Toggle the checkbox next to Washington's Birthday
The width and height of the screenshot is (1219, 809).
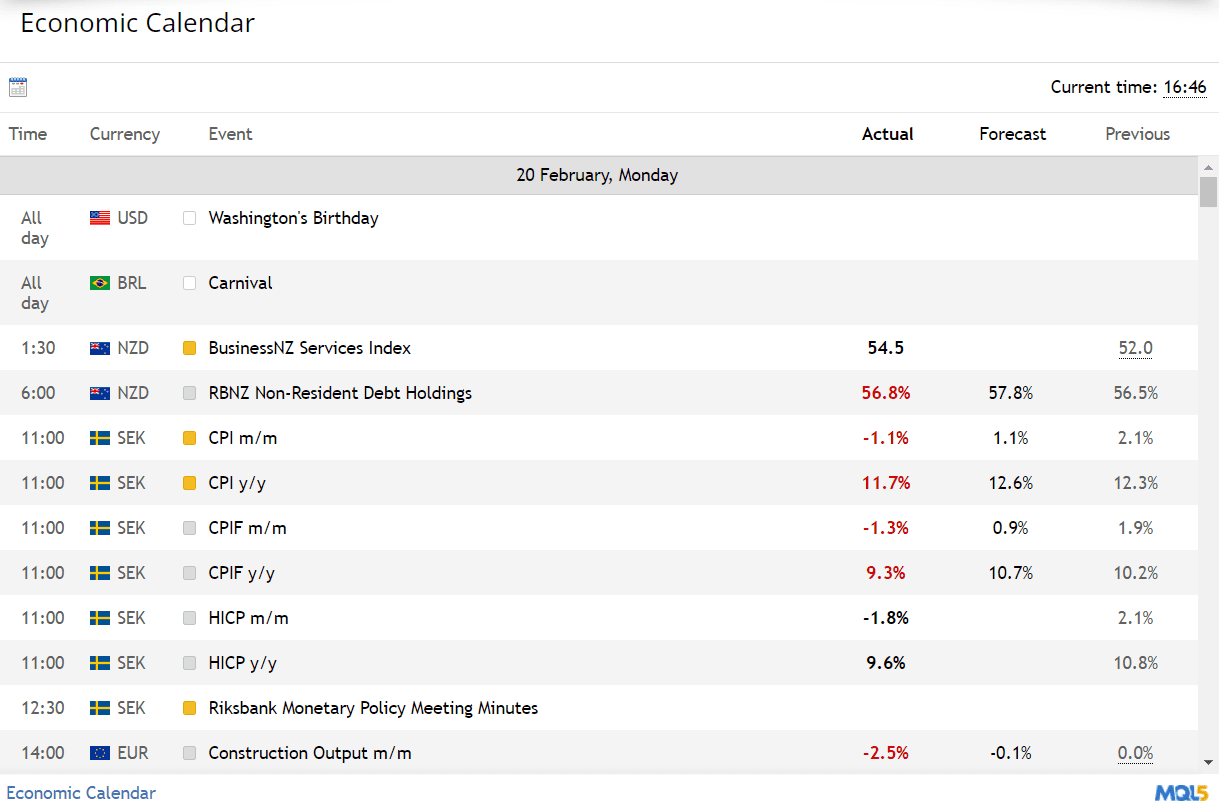coord(189,217)
